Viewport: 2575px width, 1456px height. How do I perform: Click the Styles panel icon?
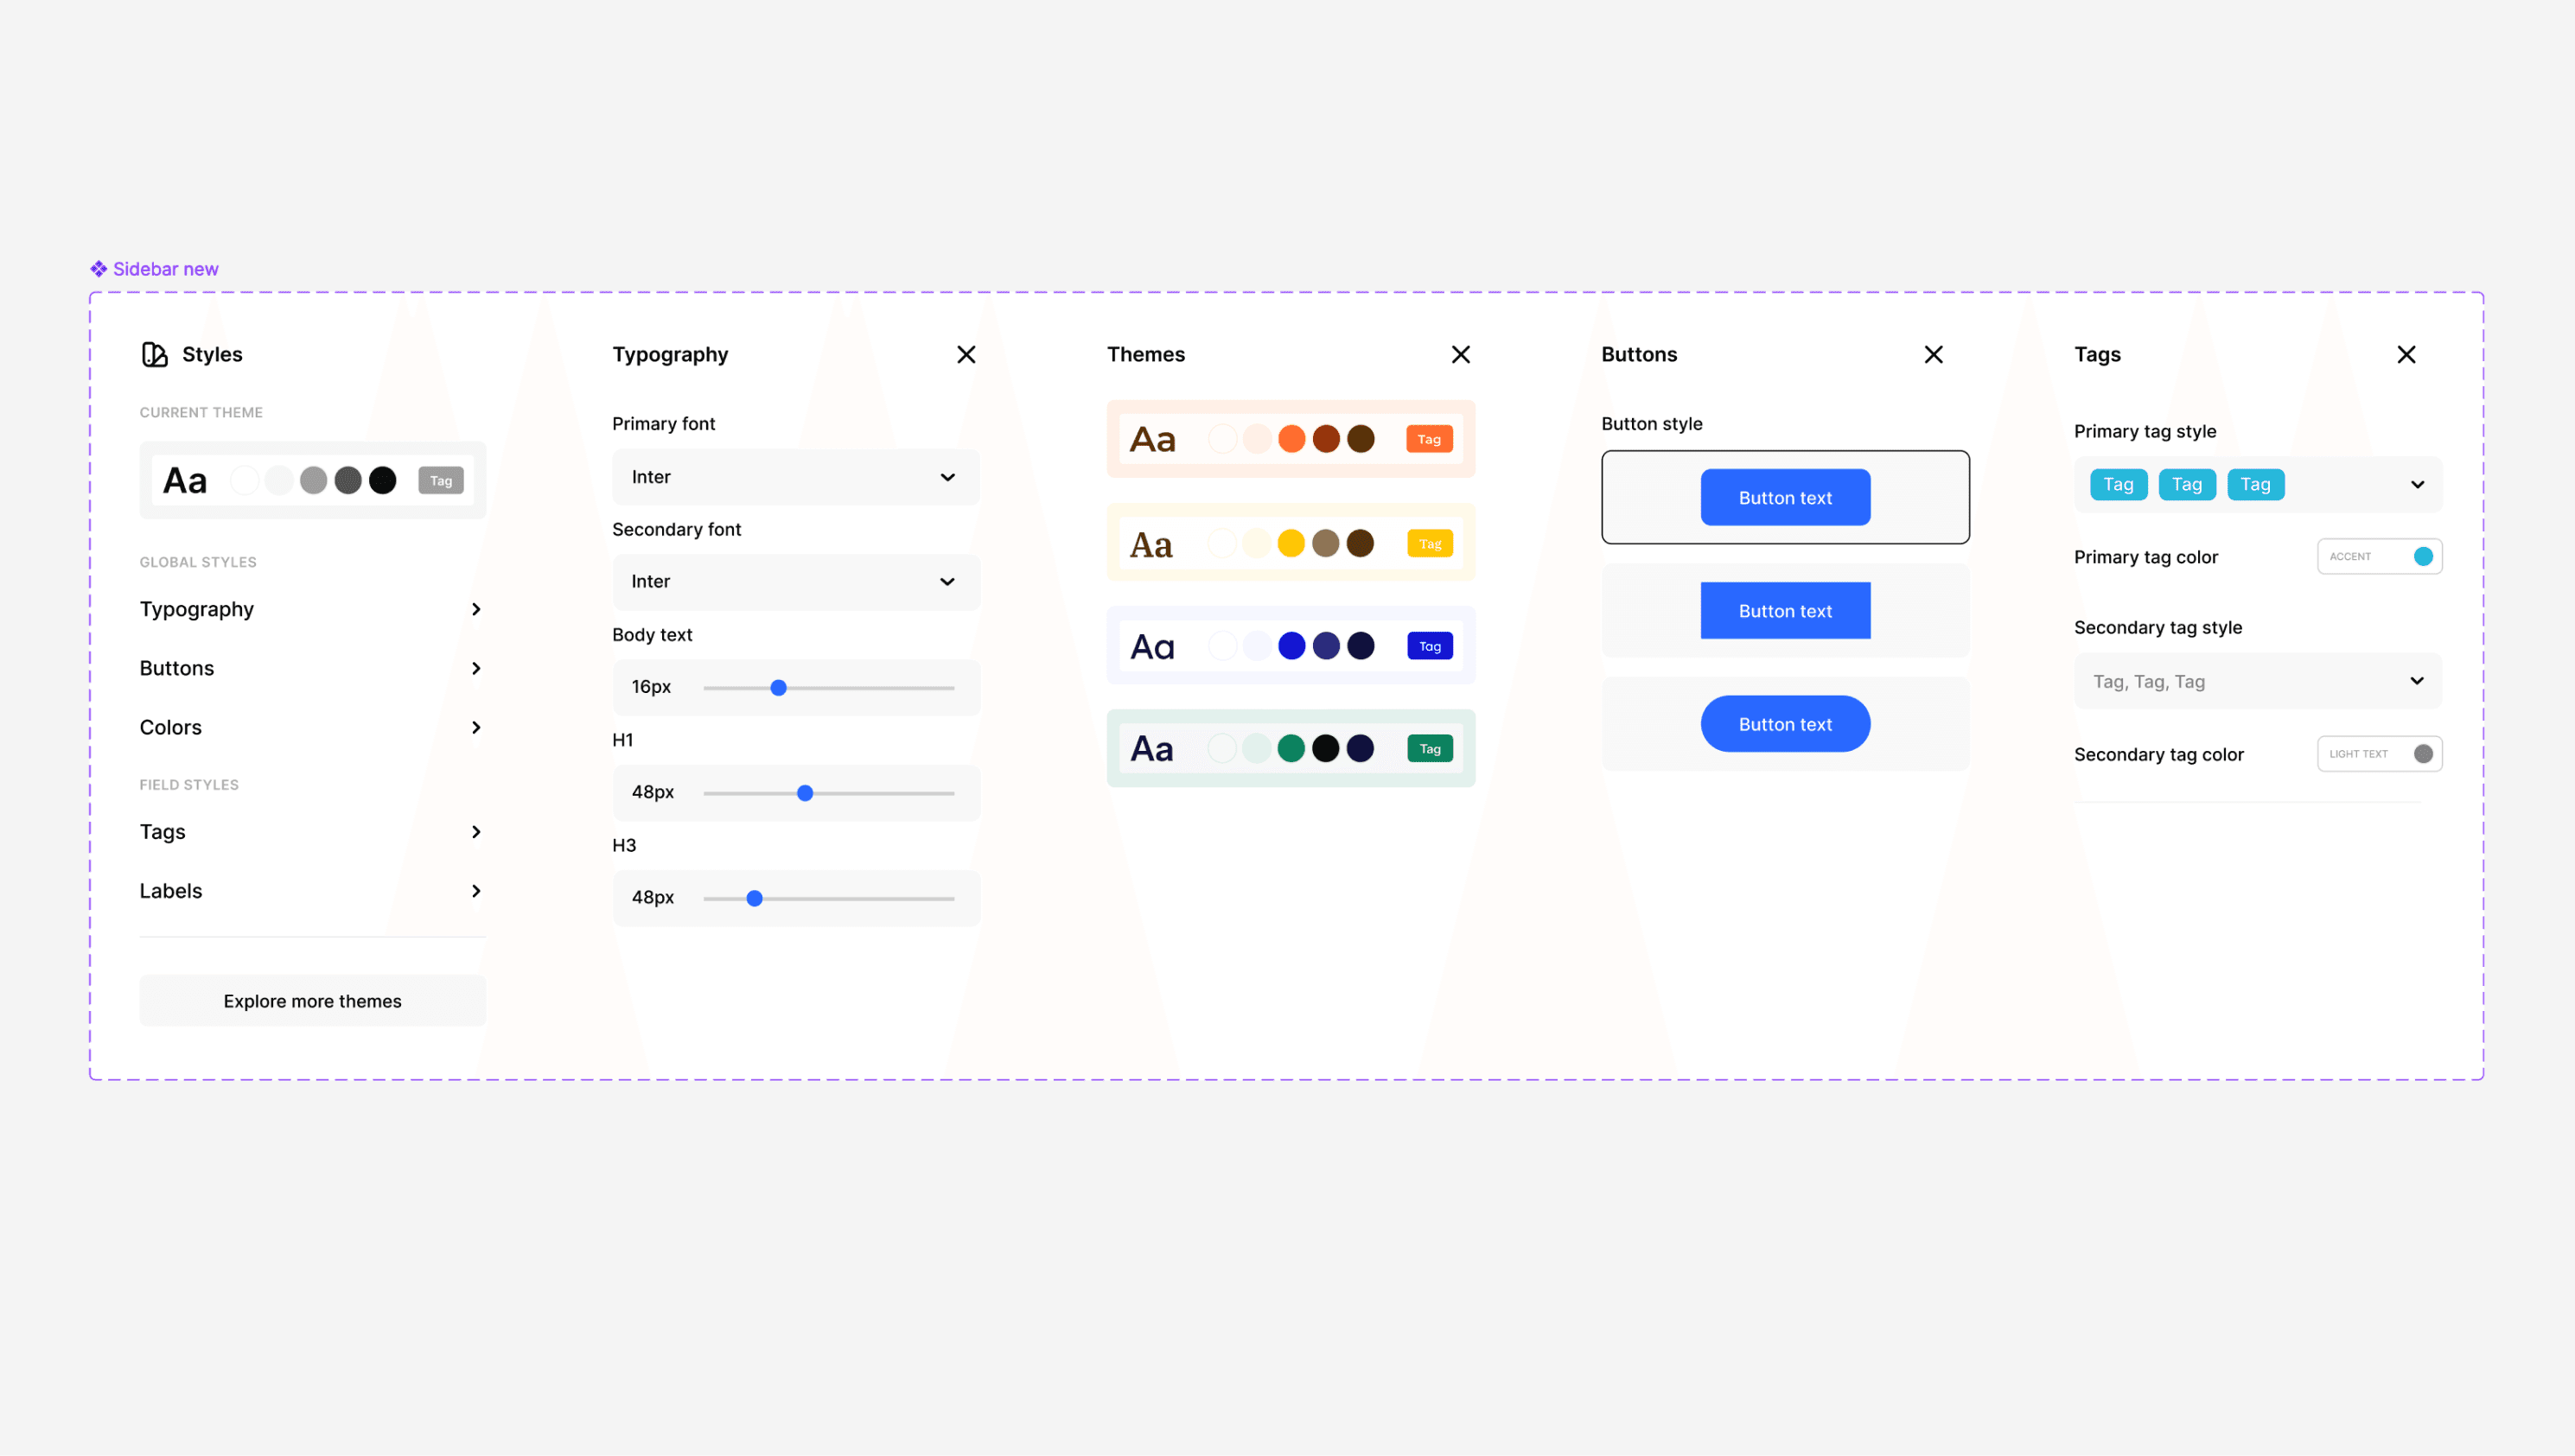[154, 354]
